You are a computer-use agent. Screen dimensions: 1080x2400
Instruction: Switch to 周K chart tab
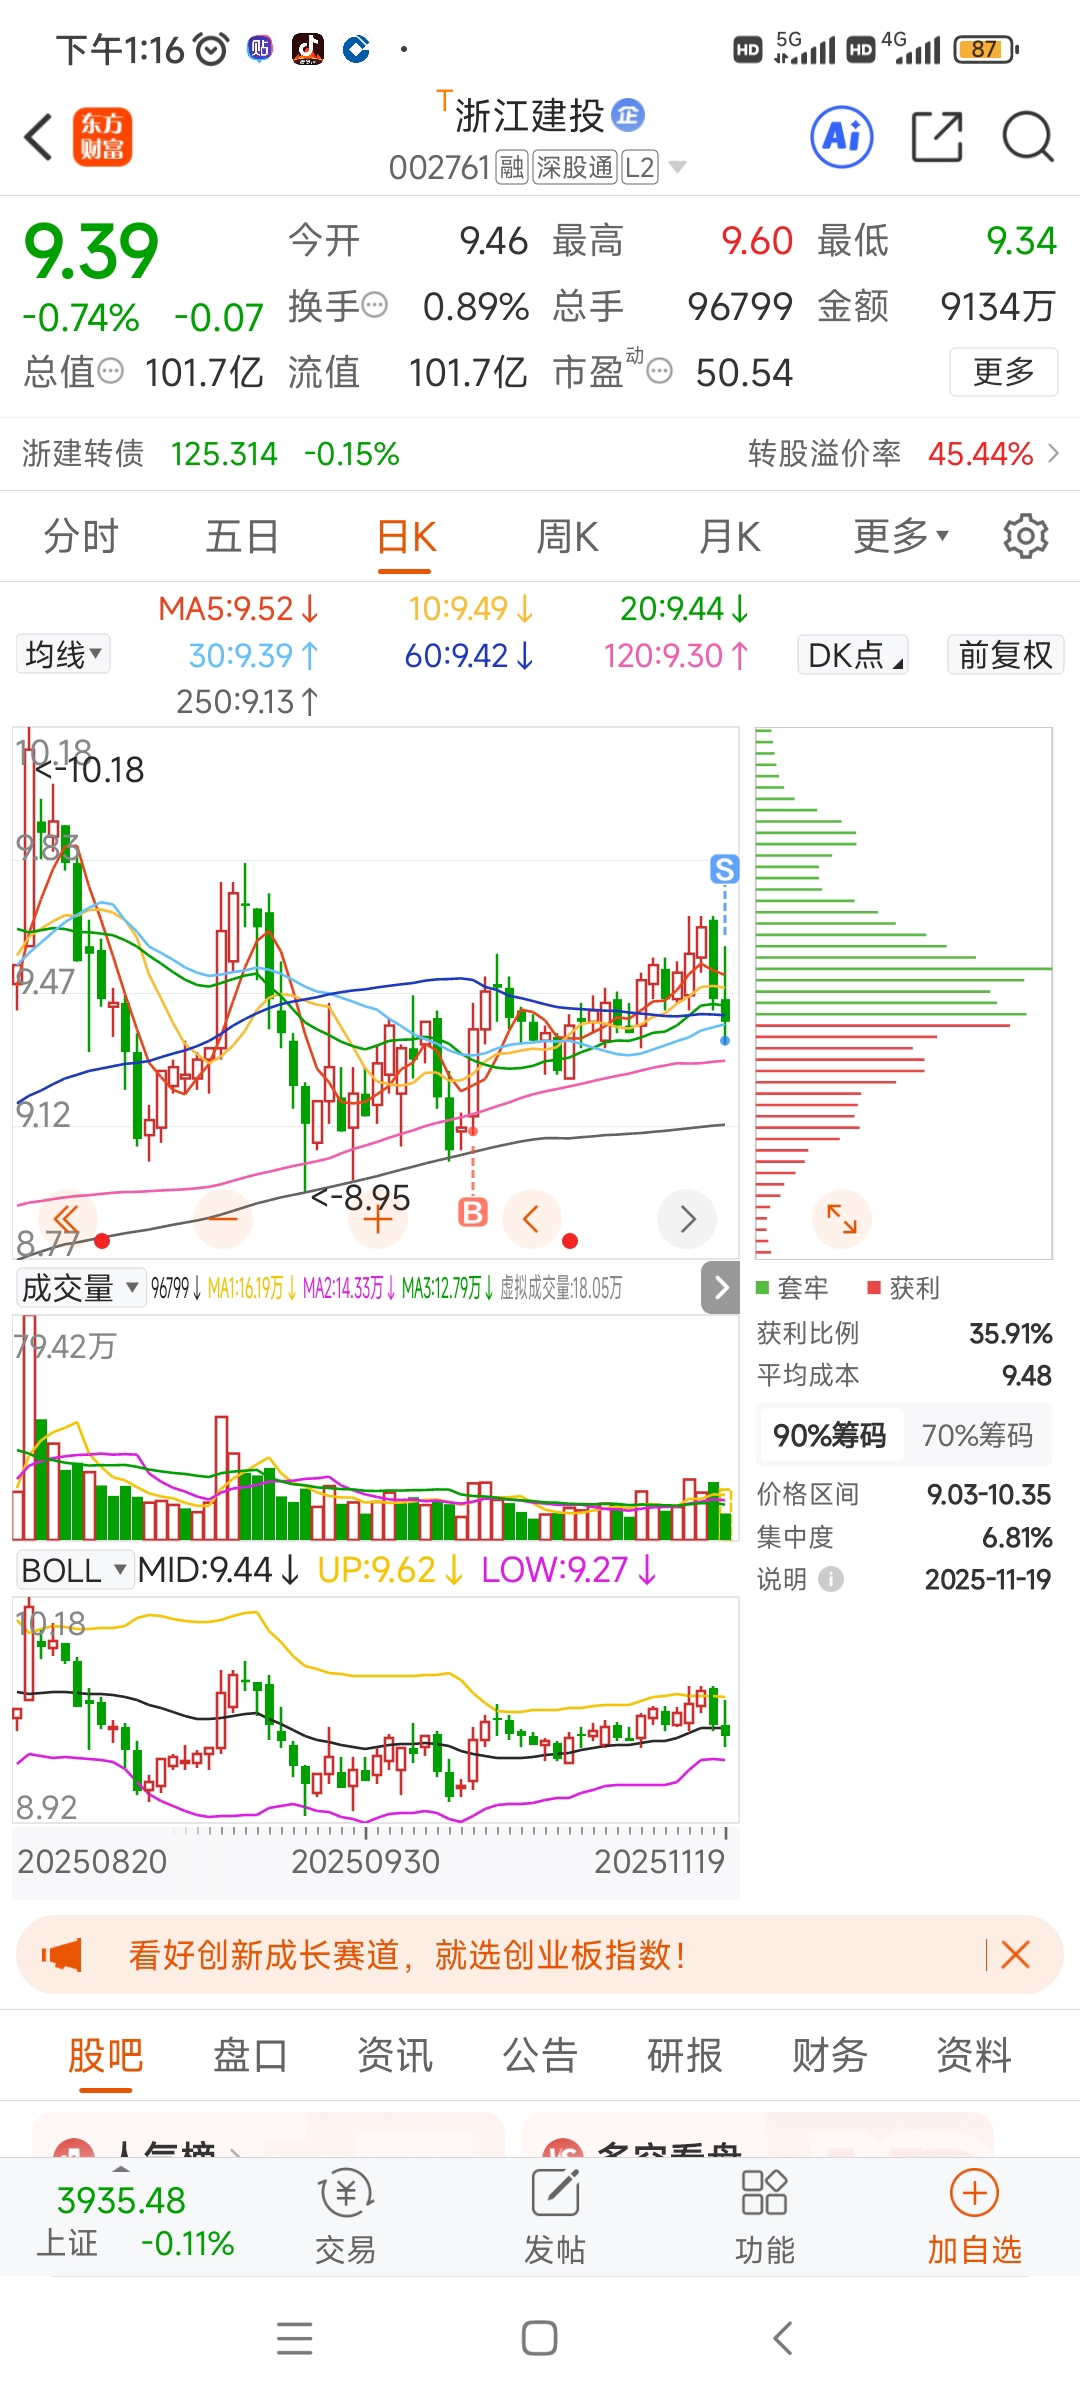[567, 537]
